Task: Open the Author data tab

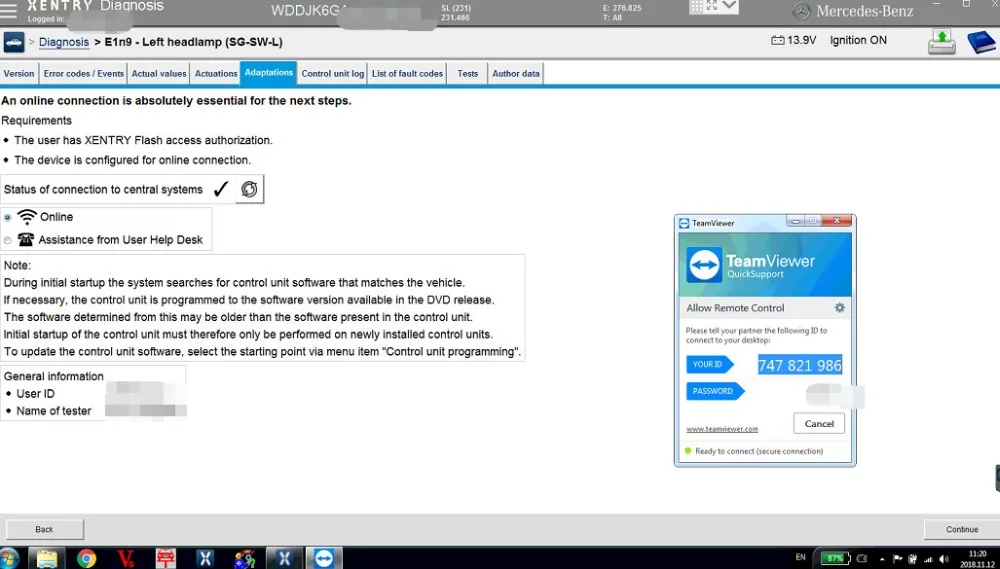Action: pyautogui.click(x=515, y=73)
